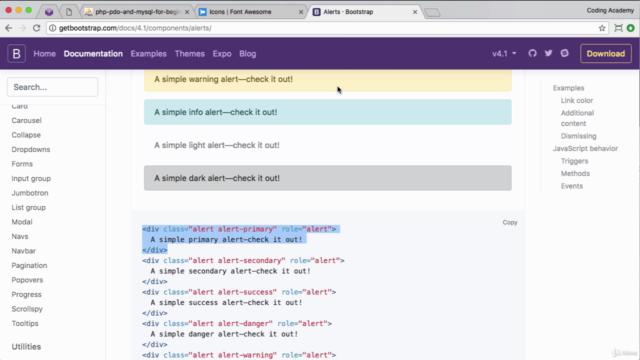Switch to Icons | Font Awesome tab
The image size is (640, 360).
[x=251, y=12]
